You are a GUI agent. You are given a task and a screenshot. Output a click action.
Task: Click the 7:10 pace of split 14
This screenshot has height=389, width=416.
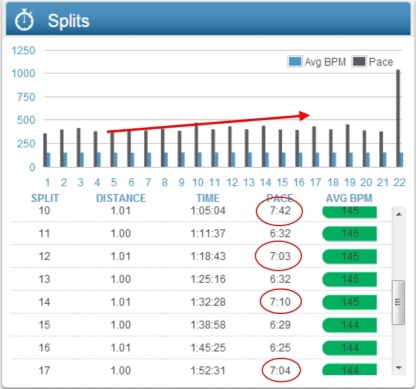[280, 302]
